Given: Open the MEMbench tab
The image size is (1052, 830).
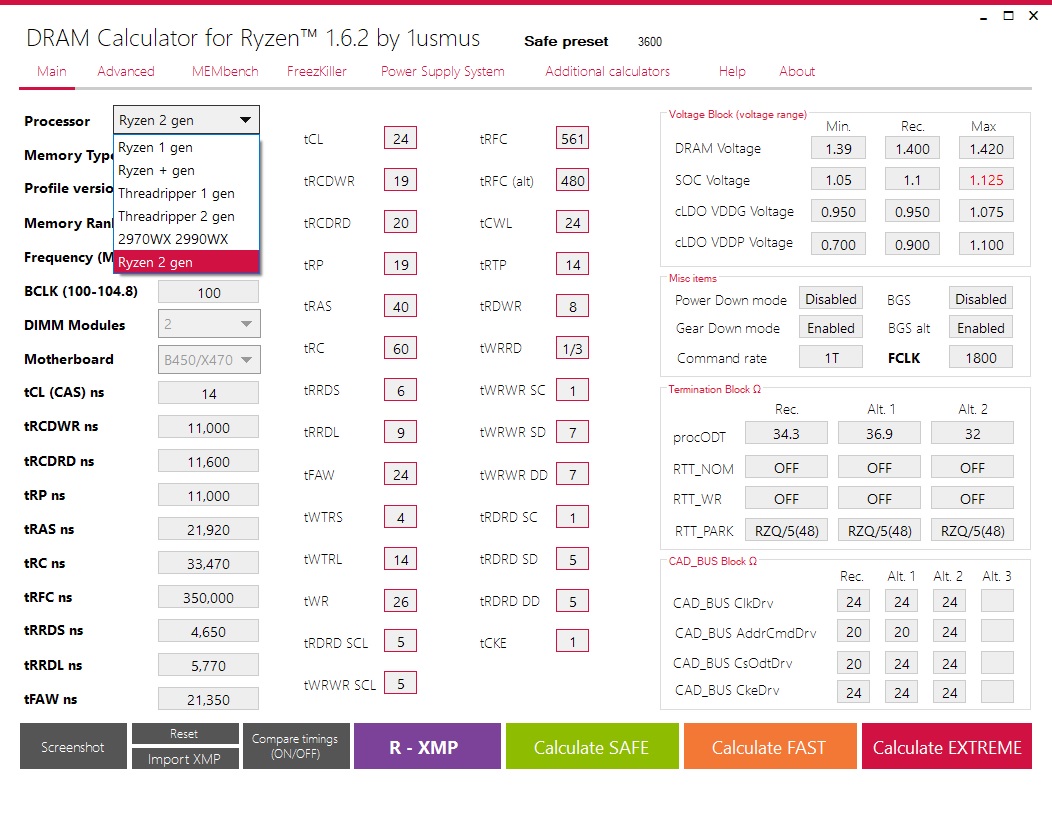Looking at the screenshot, I should click(x=225, y=71).
